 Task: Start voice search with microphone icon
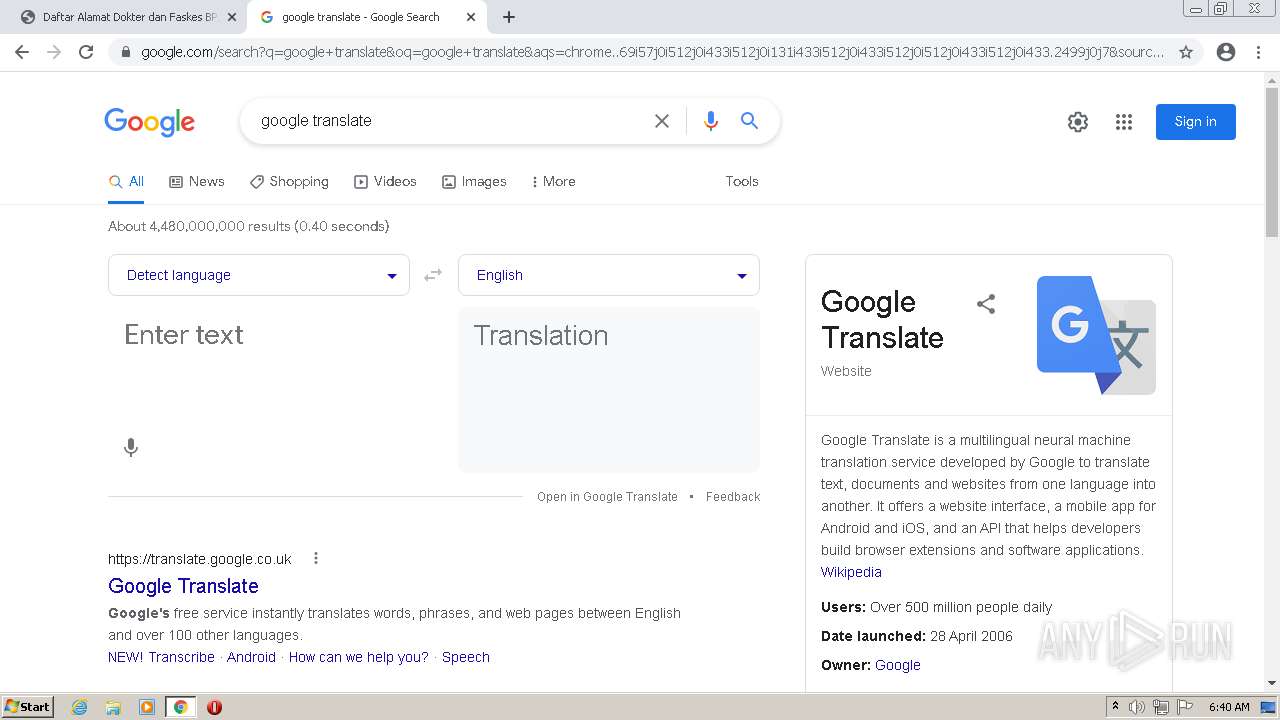711,121
